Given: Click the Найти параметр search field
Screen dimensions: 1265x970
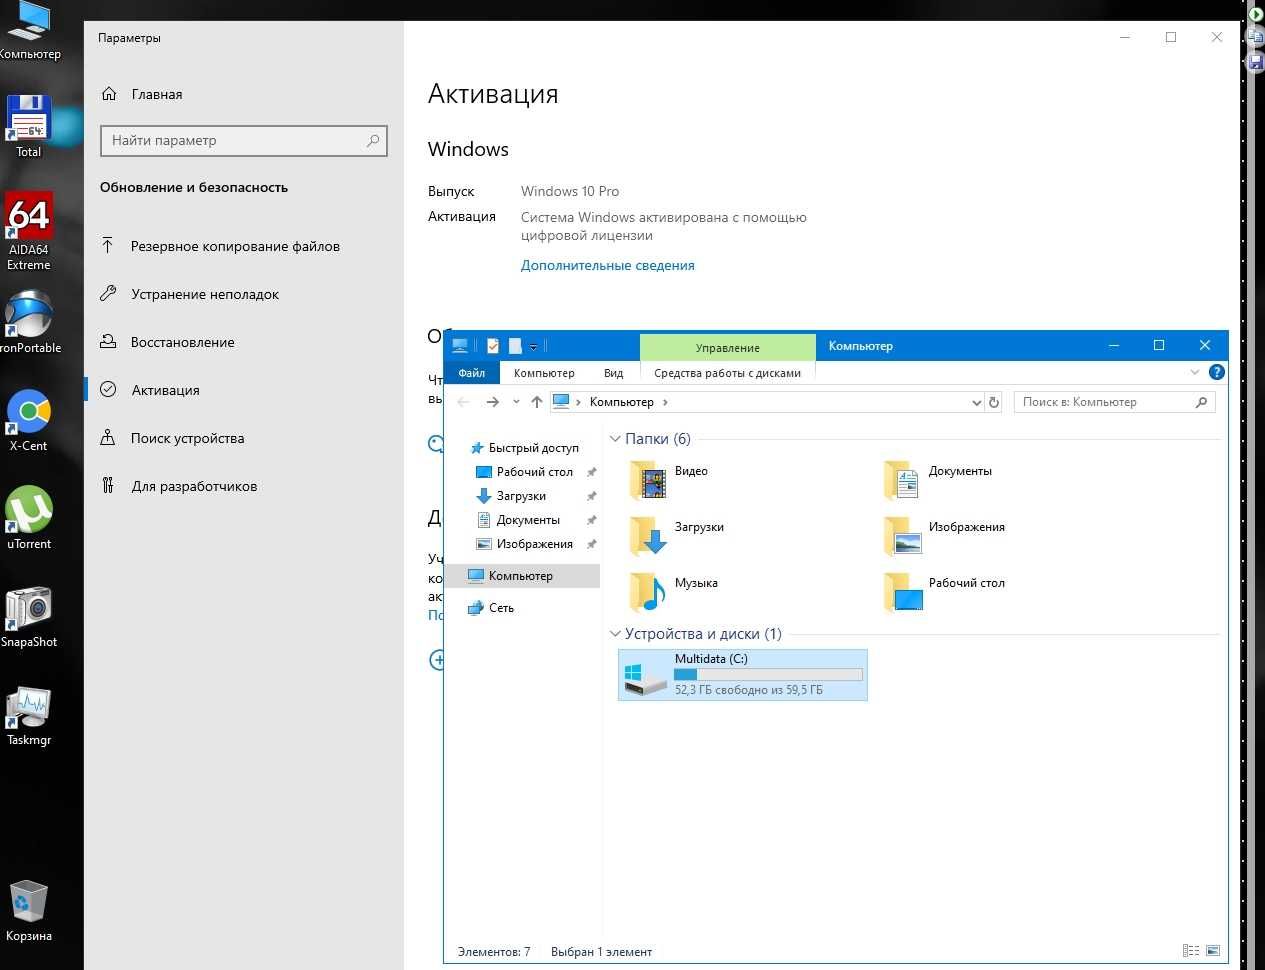Looking at the screenshot, I should click(x=243, y=141).
